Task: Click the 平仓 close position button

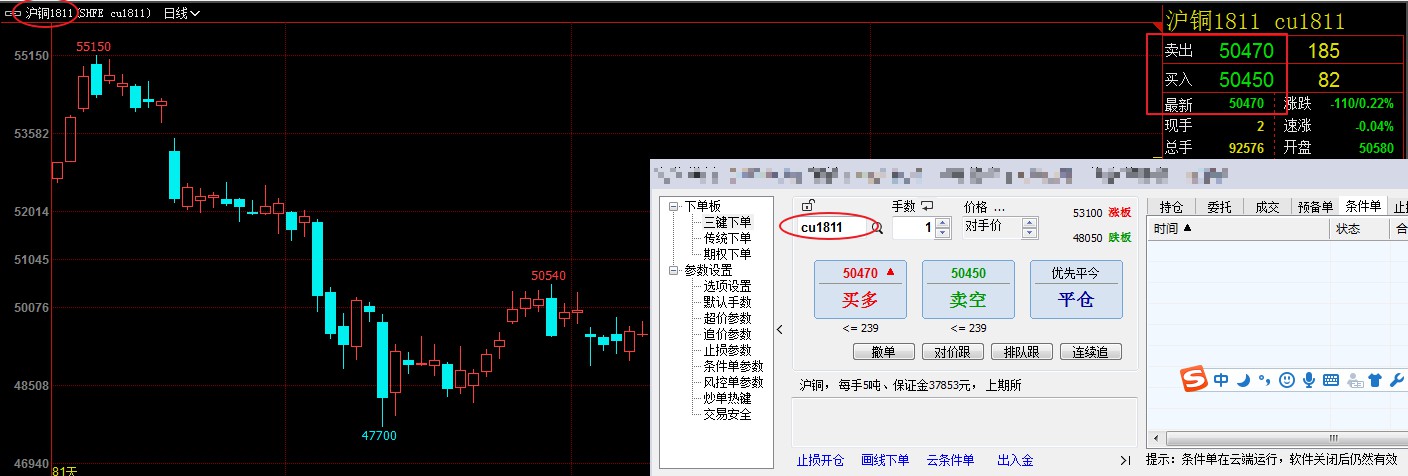Action: (x=1076, y=289)
